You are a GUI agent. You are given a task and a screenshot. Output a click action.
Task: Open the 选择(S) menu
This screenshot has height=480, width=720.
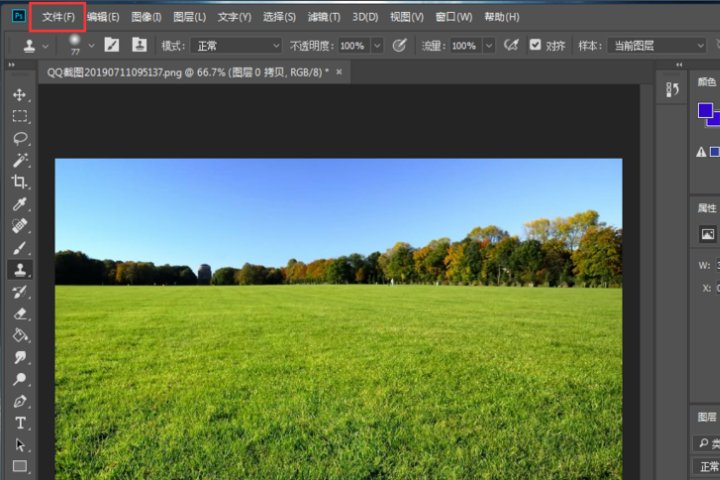click(x=279, y=17)
